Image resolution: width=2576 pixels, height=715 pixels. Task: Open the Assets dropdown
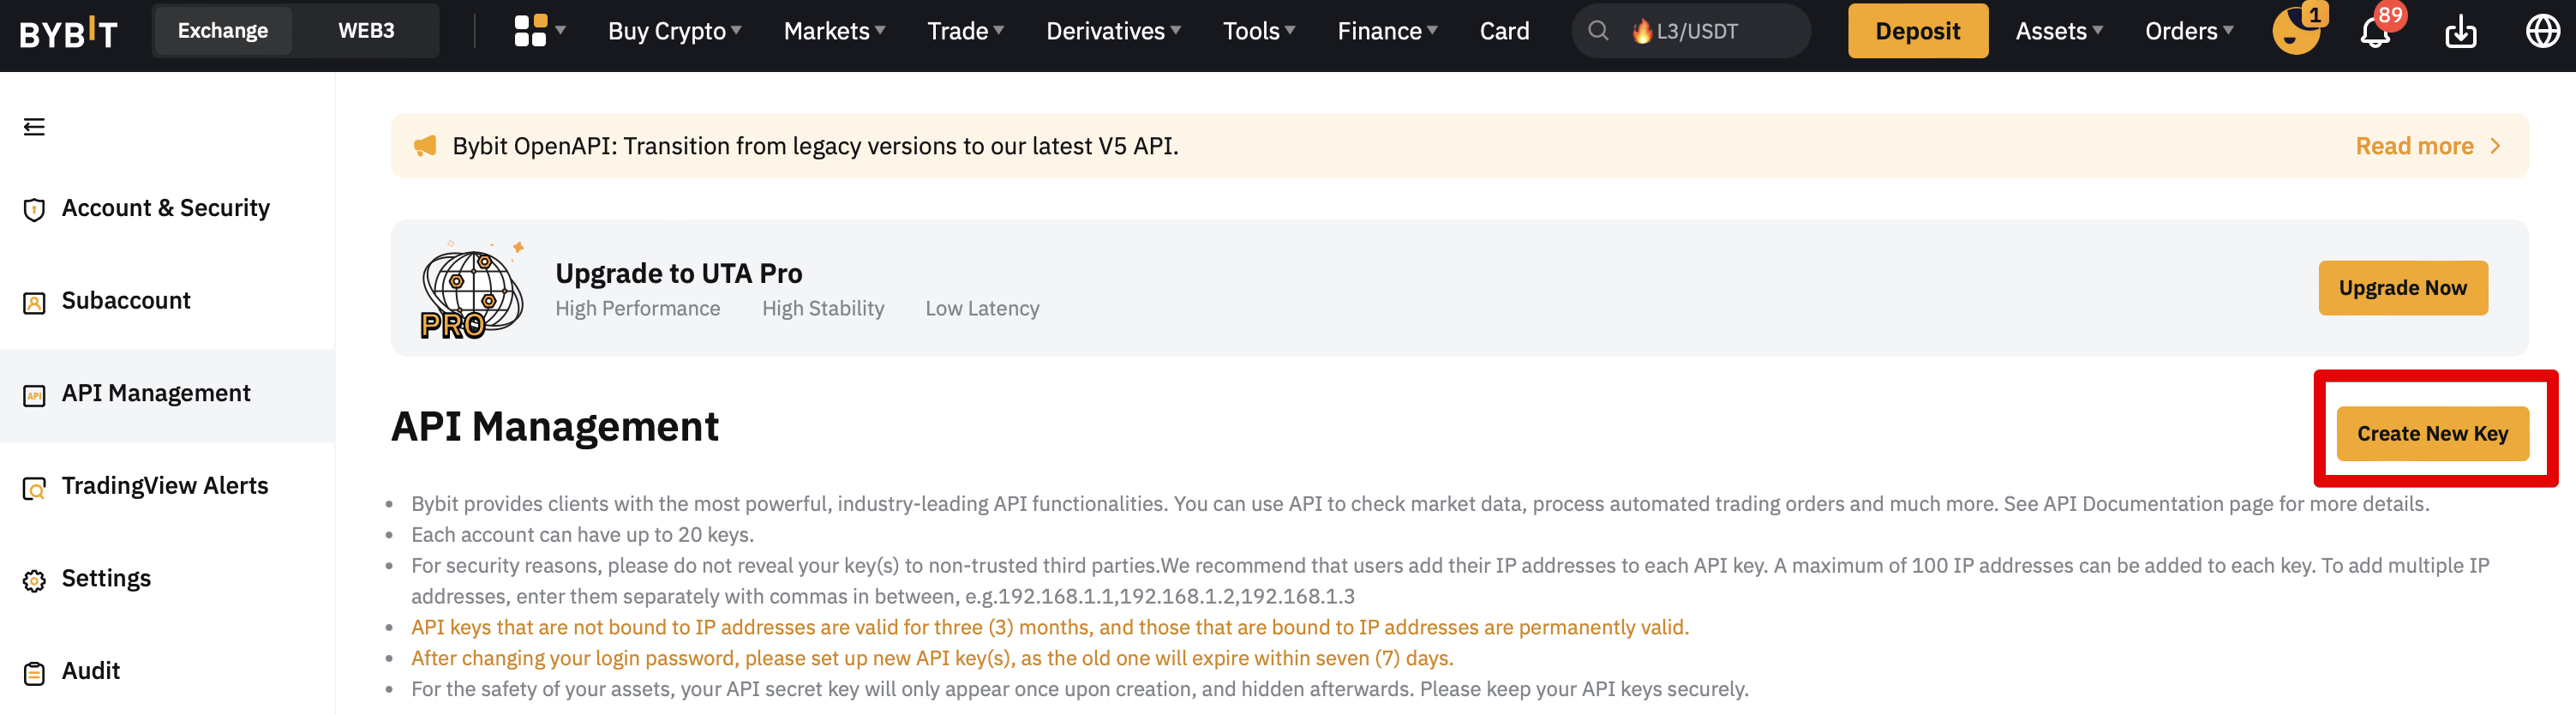point(2058,31)
